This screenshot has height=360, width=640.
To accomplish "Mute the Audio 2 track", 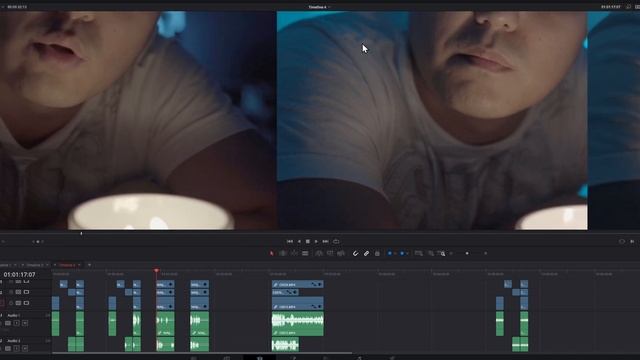I will [x=25, y=349].
